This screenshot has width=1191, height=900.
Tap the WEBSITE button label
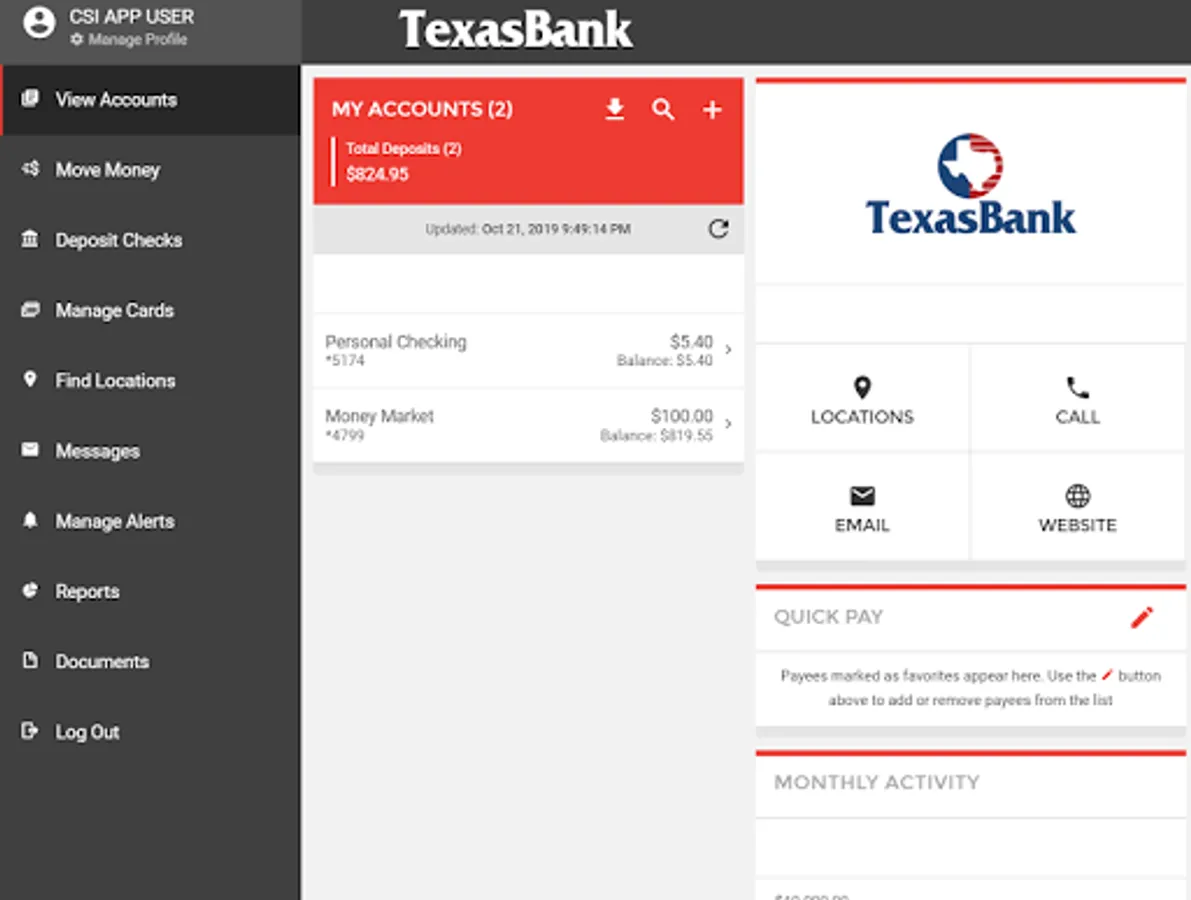coord(1077,525)
